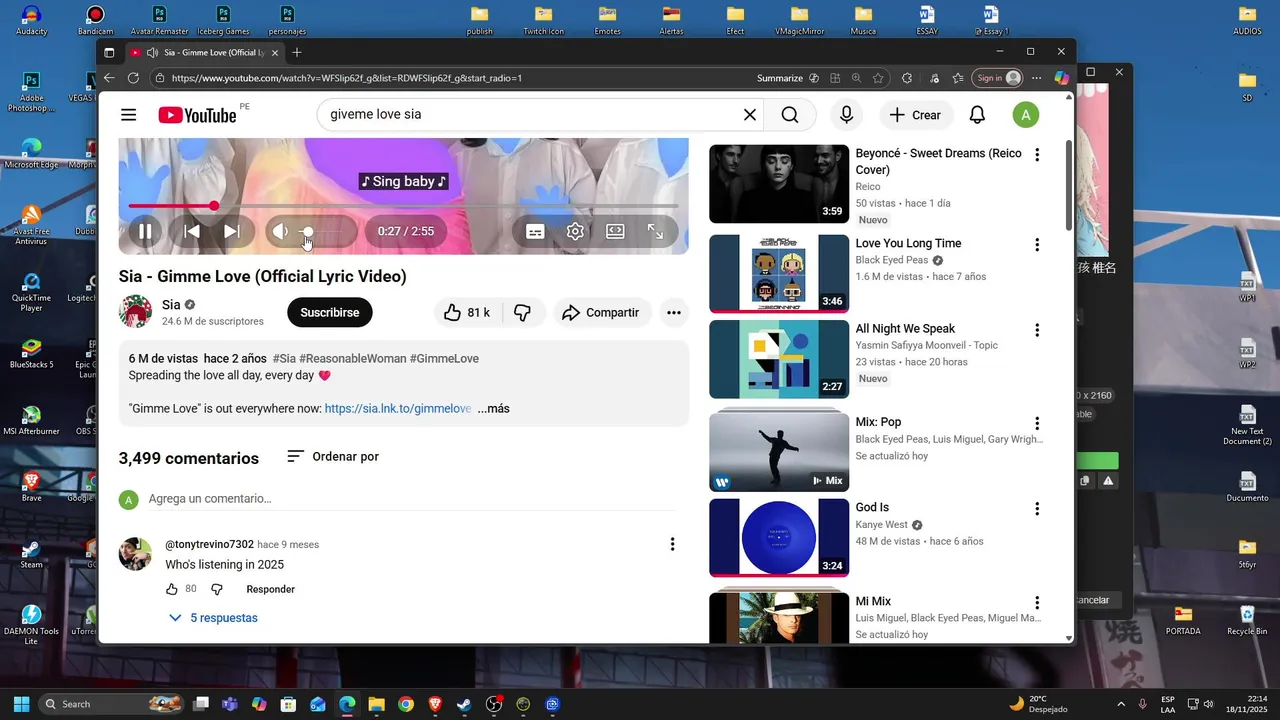Open the Ordenar por sort menu
Image resolution: width=1280 pixels, height=720 pixels.
click(x=333, y=456)
